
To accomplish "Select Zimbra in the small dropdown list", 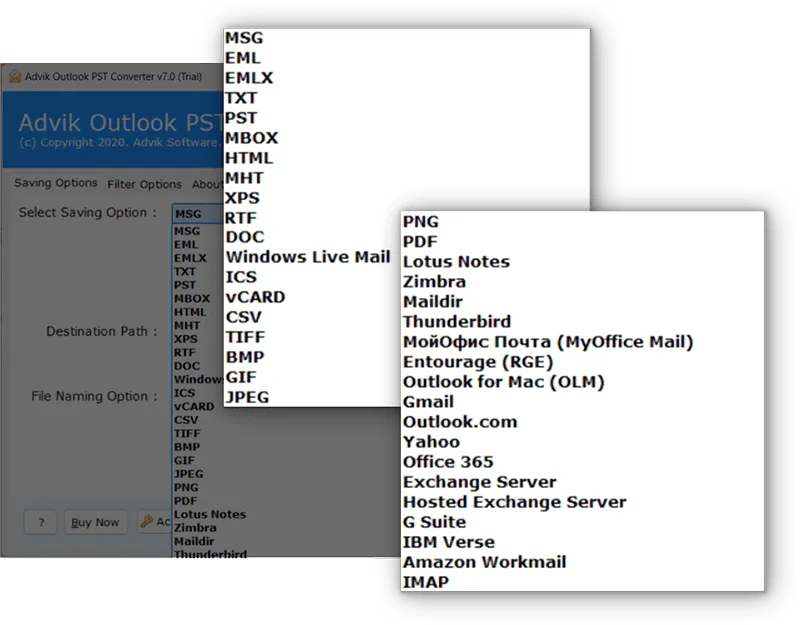I will [x=195, y=528].
